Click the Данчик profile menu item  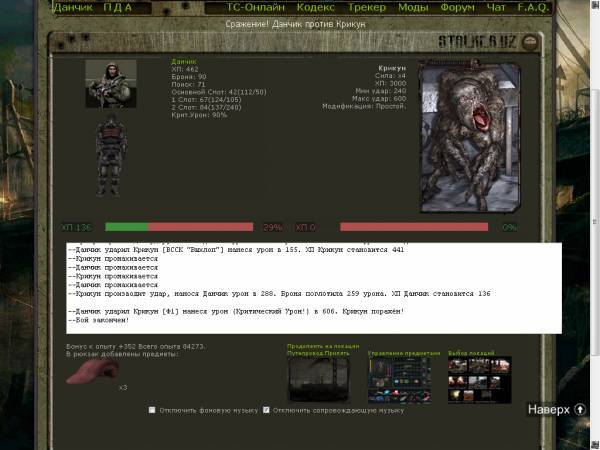click(72, 7)
